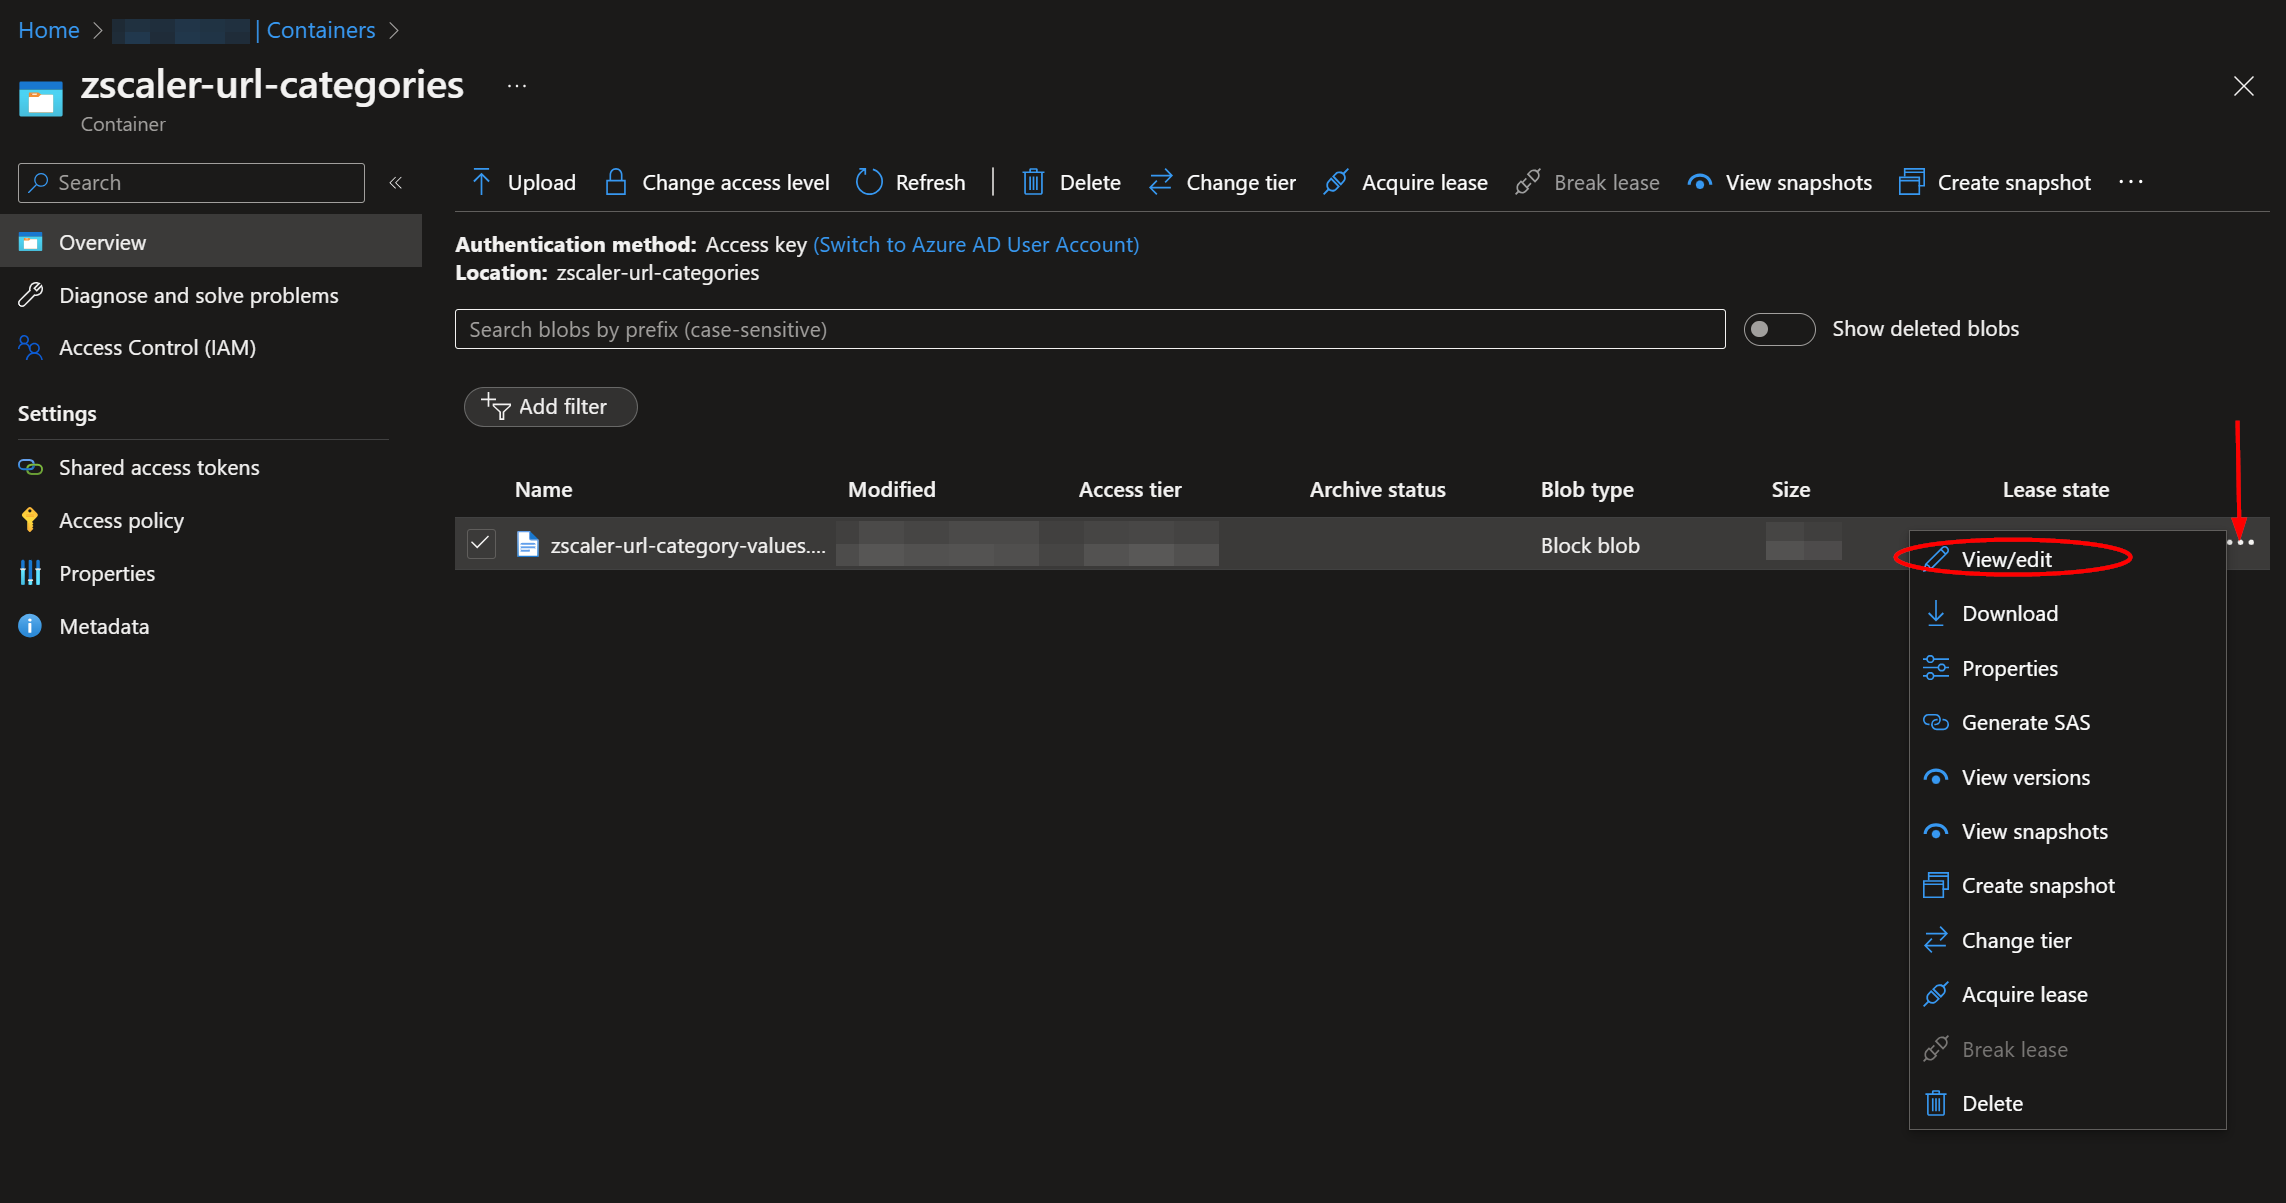
Task: Toggle Show deleted blobs switch
Action: tap(1780, 326)
